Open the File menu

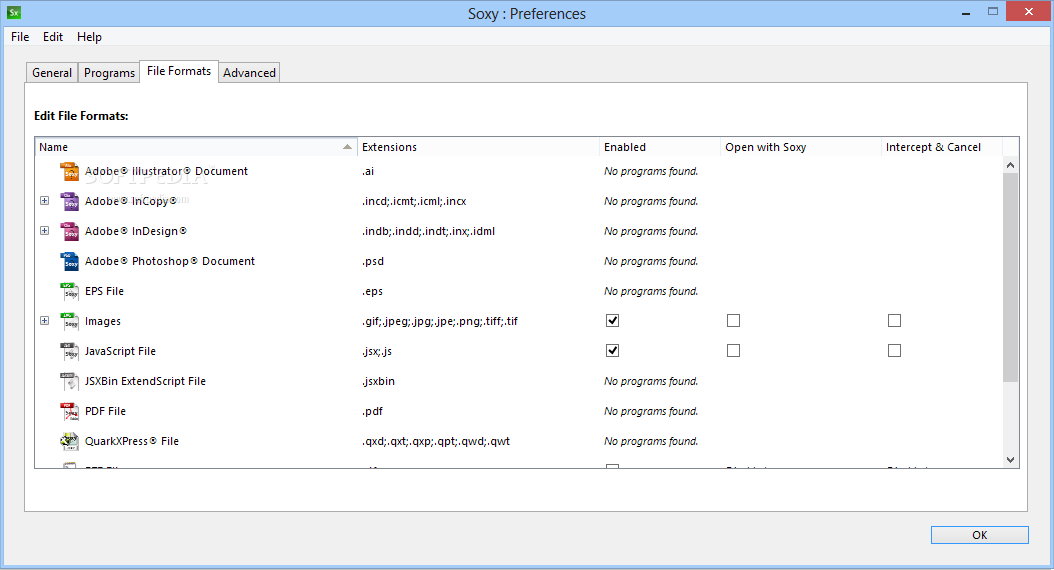pyautogui.click(x=20, y=37)
